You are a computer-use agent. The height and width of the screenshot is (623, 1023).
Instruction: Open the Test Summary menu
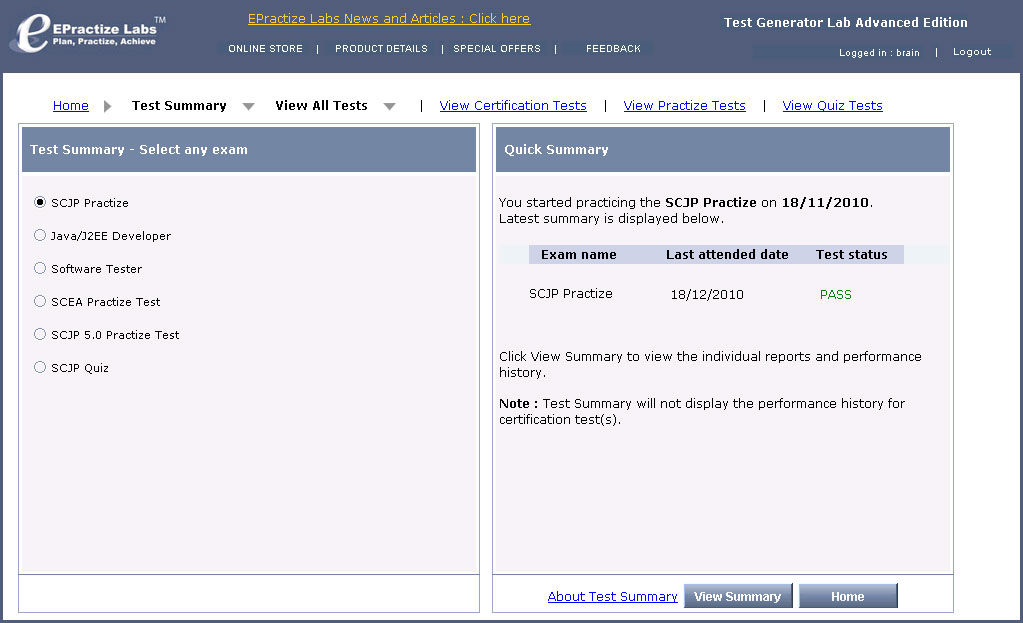coord(179,106)
